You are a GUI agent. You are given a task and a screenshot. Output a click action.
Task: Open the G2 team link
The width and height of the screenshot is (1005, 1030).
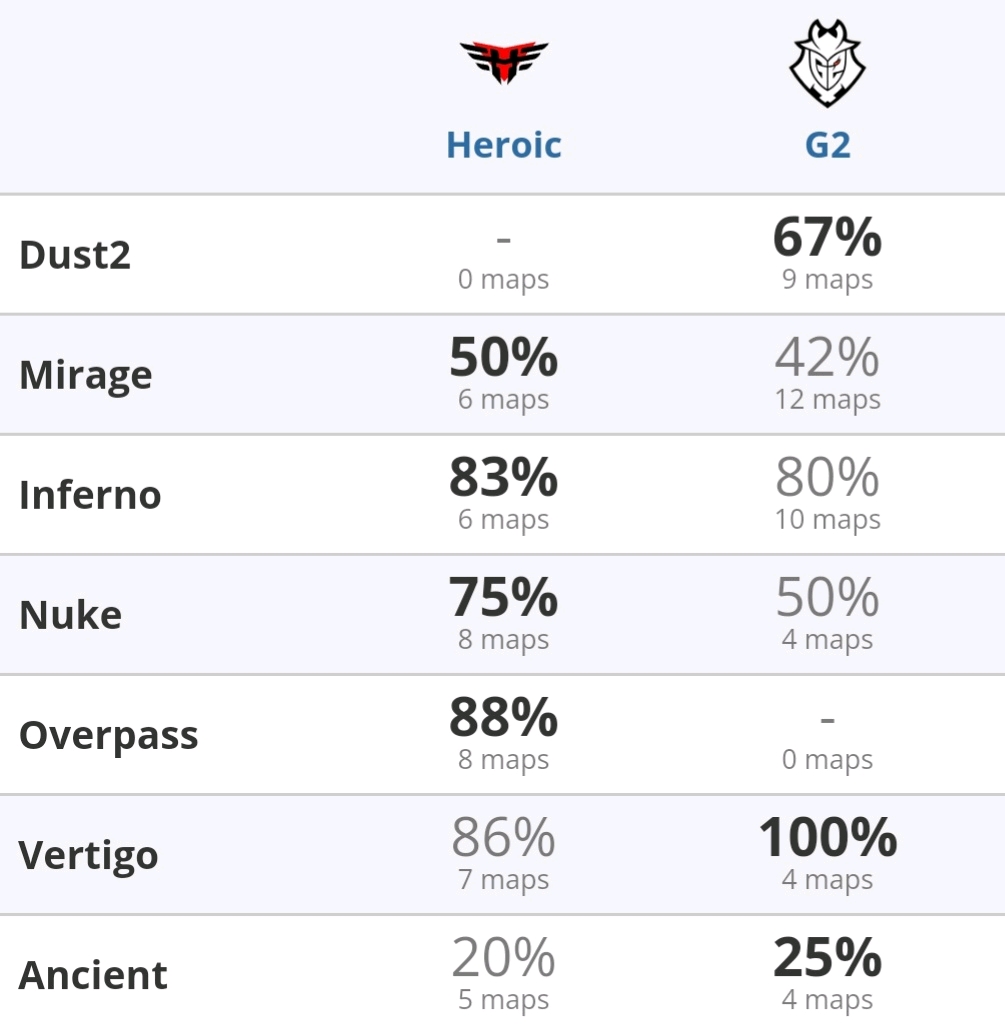point(828,145)
